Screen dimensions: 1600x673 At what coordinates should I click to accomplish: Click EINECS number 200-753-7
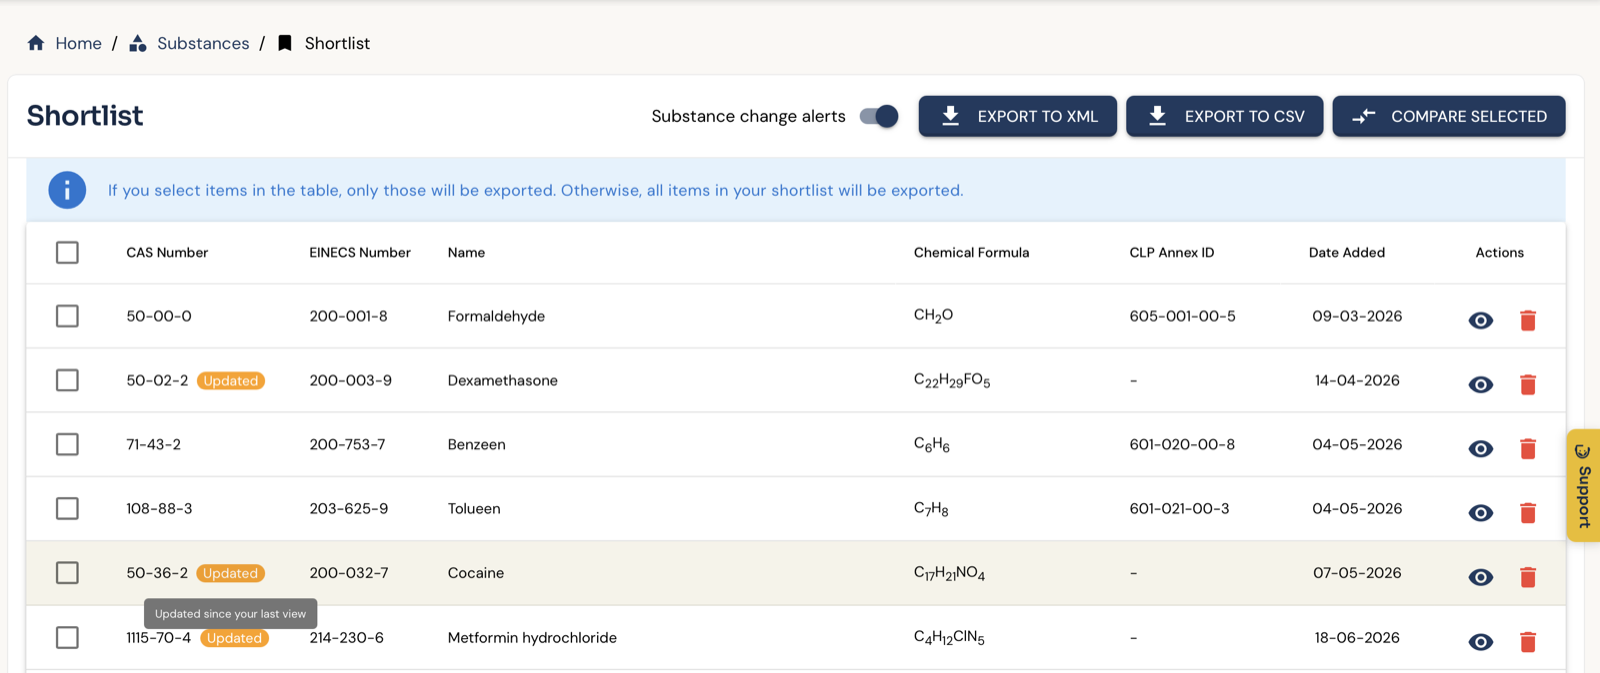(347, 444)
